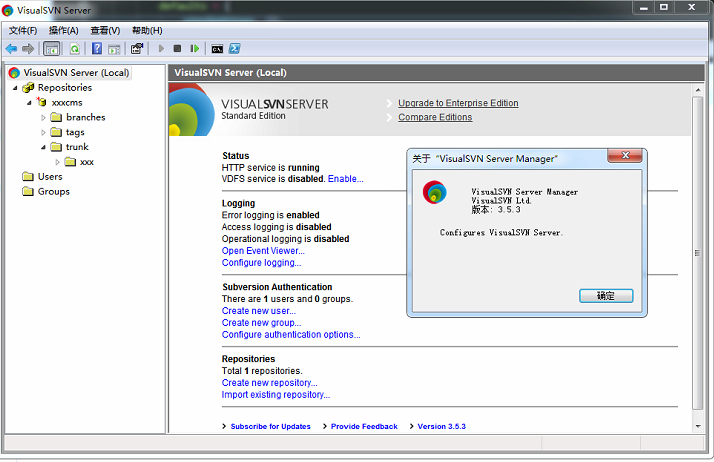Viewport: 714px width, 462px height.
Task: Open the 文件(F) menu
Action: (x=23, y=30)
